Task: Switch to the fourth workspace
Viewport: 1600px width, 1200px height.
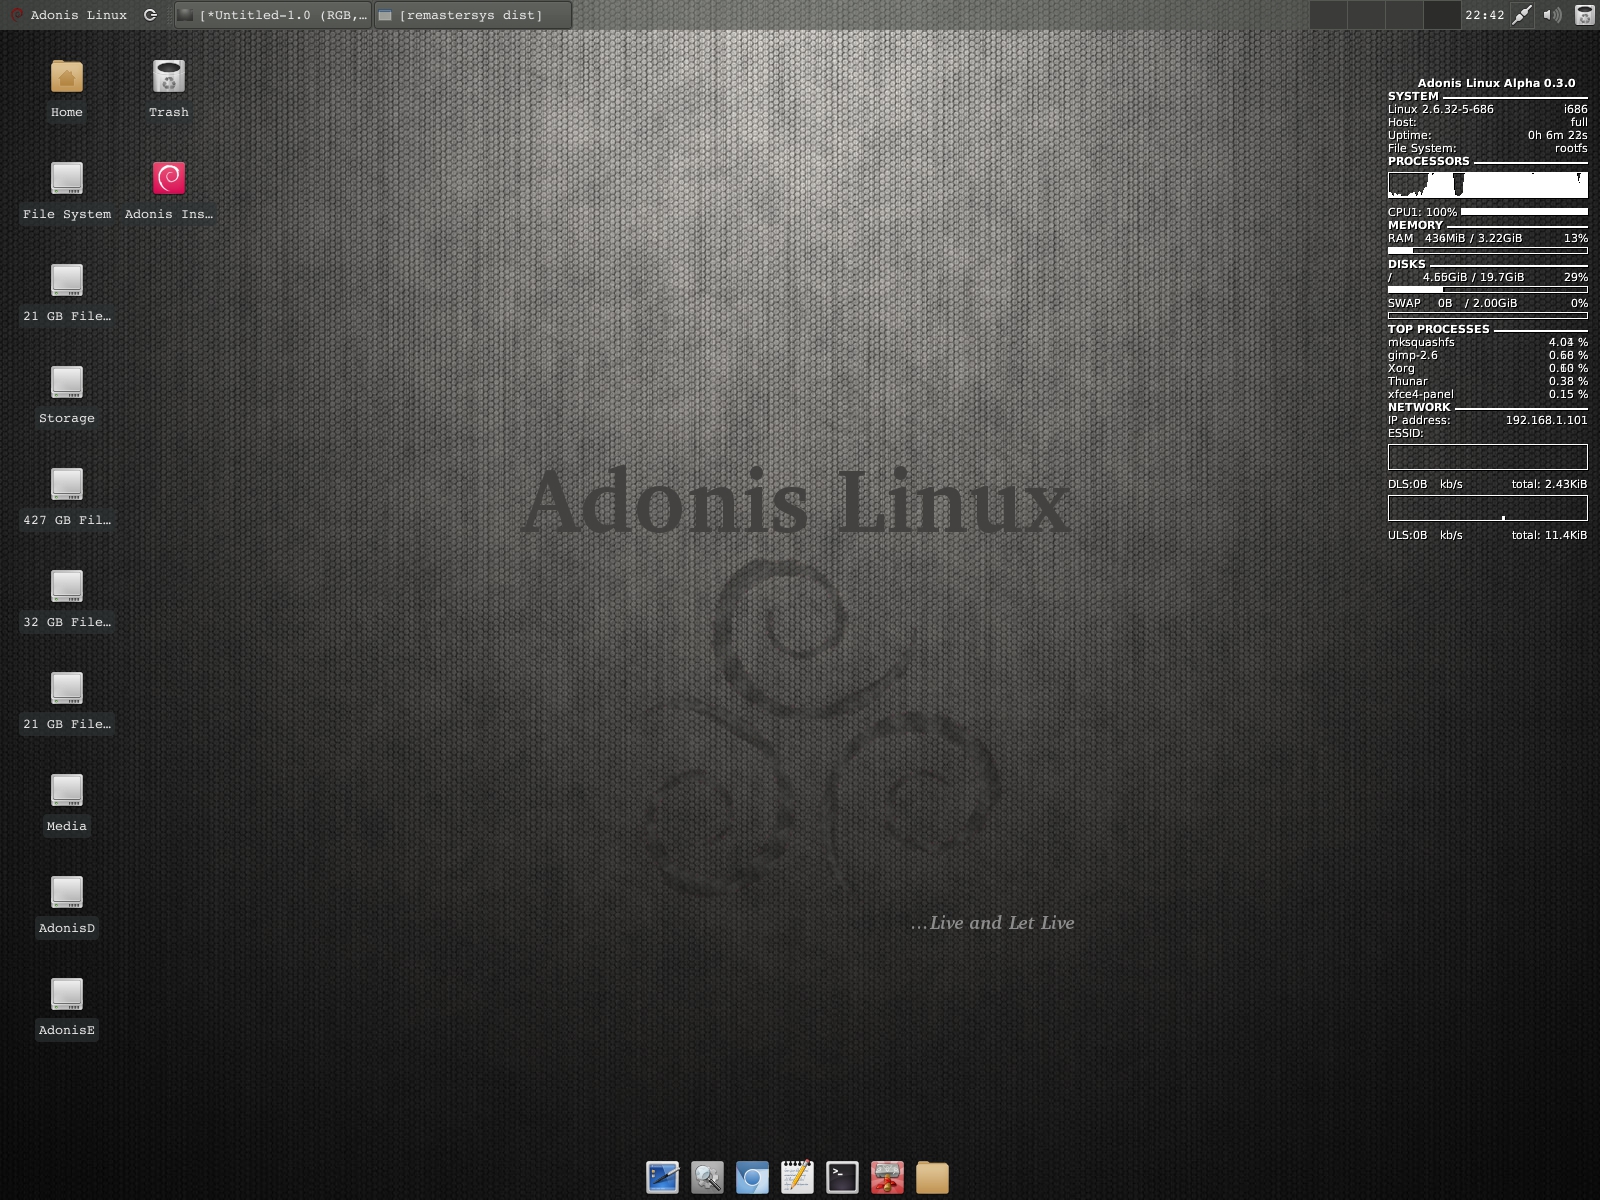Action: (1441, 15)
